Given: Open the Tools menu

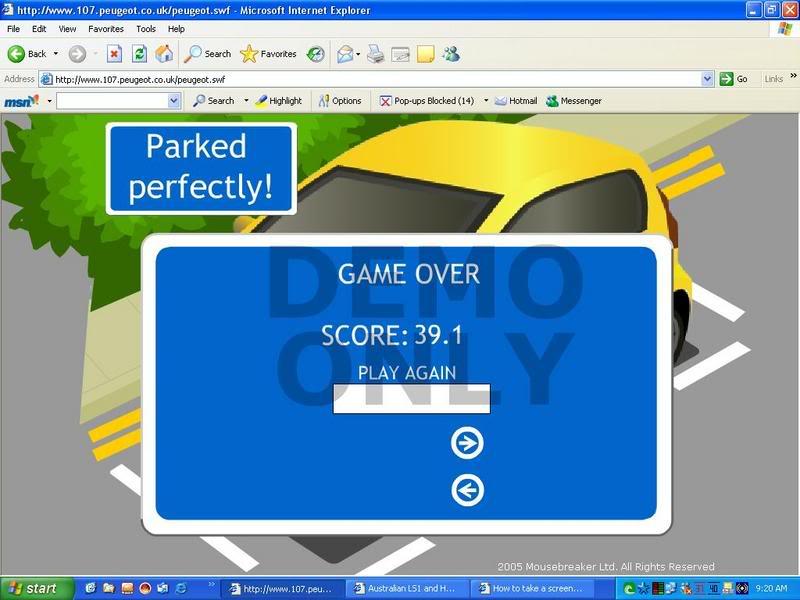Looking at the screenshot, I should [x=146, y=29].
